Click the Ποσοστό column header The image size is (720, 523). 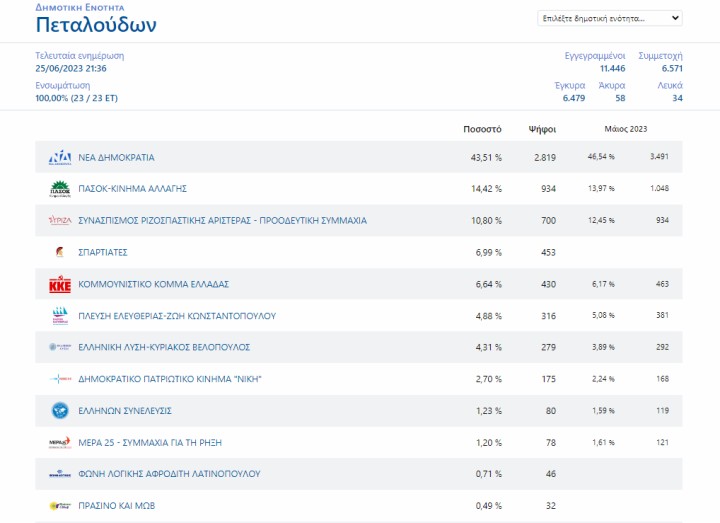(x=482, y=129)
